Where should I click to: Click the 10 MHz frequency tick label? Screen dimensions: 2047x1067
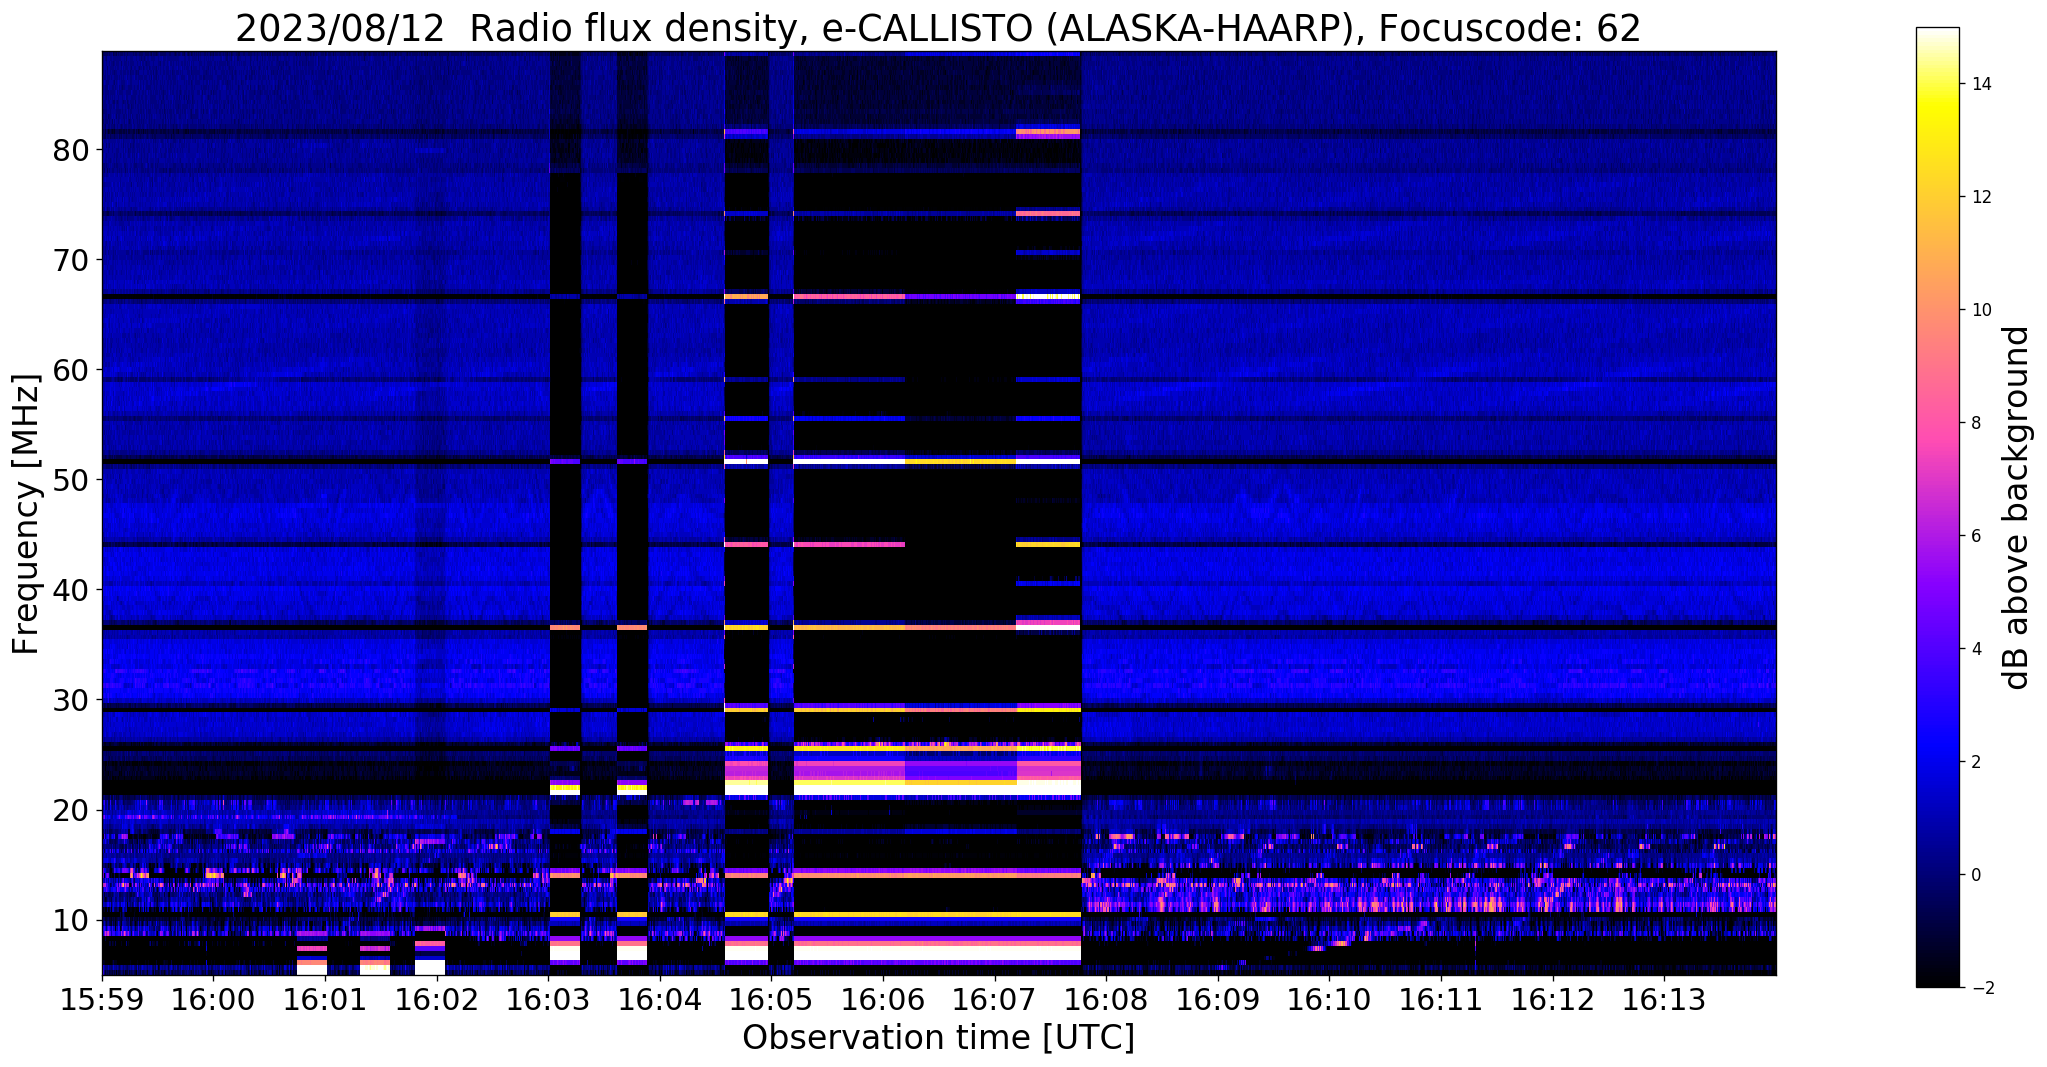pyautogui.click(x=71, y=921)
